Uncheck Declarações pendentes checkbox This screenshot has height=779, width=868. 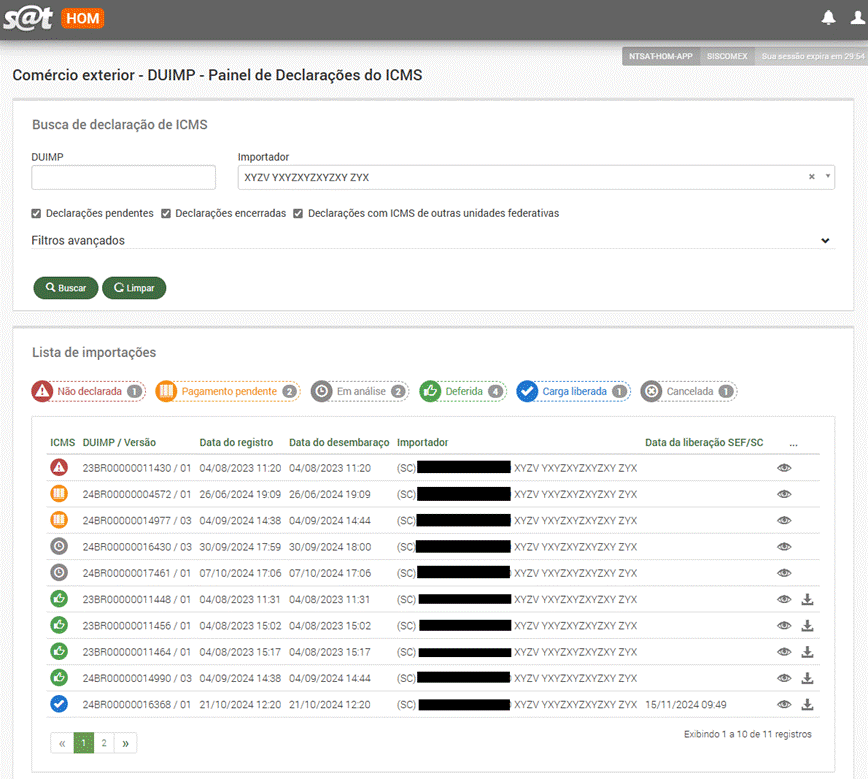pos(37,213)
